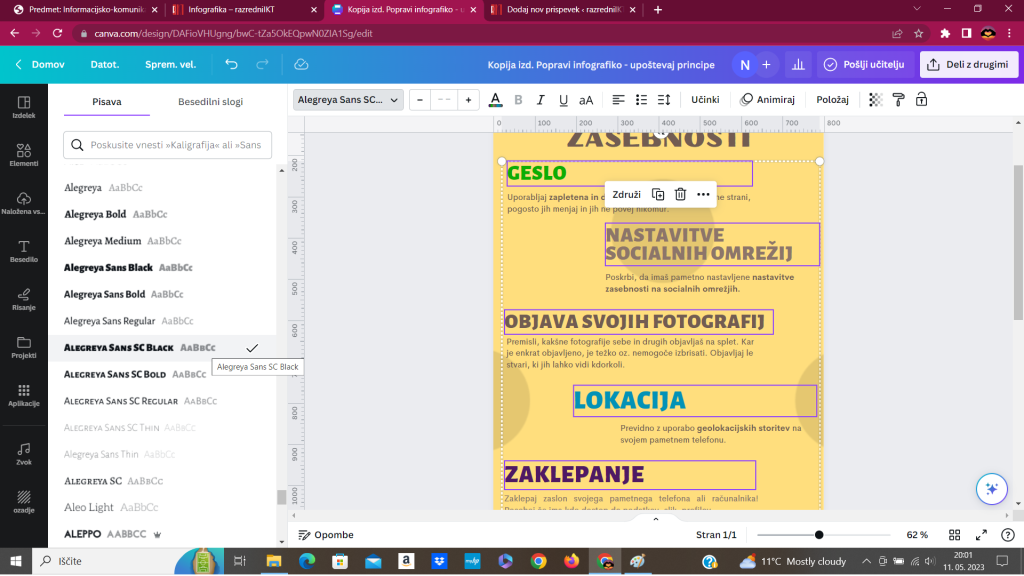Open the Sprem. vel. resize menu
The width and height of the screenshot is (1024, 576).
[170, 65]
